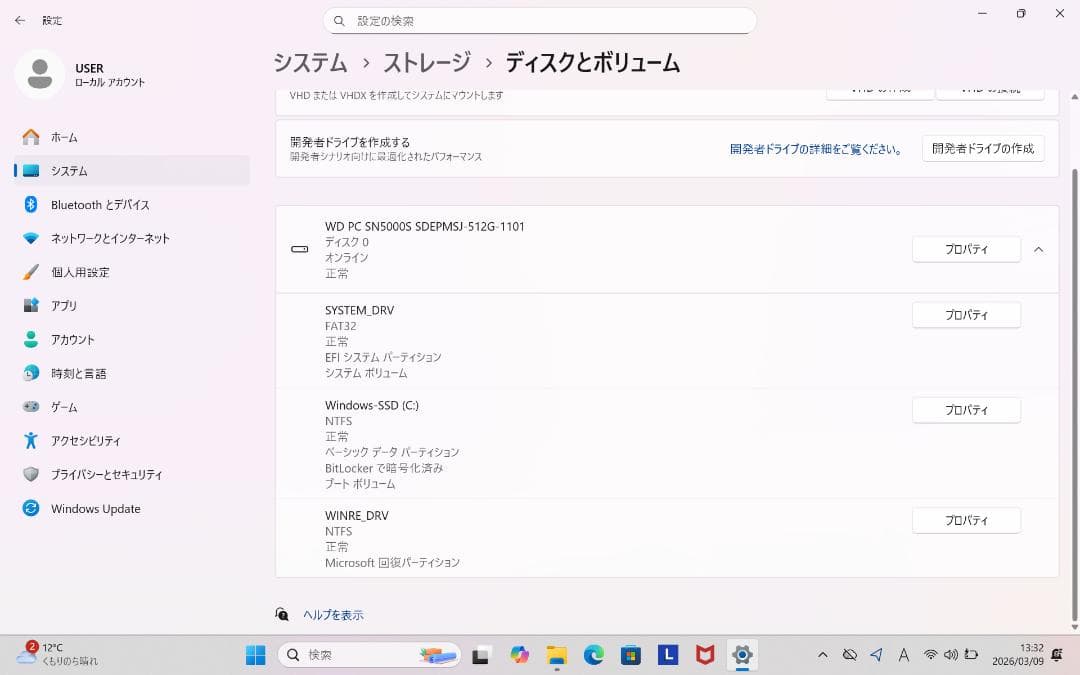
Task: Click 開発者ドライブの作成 button
Action: (983, 149)
